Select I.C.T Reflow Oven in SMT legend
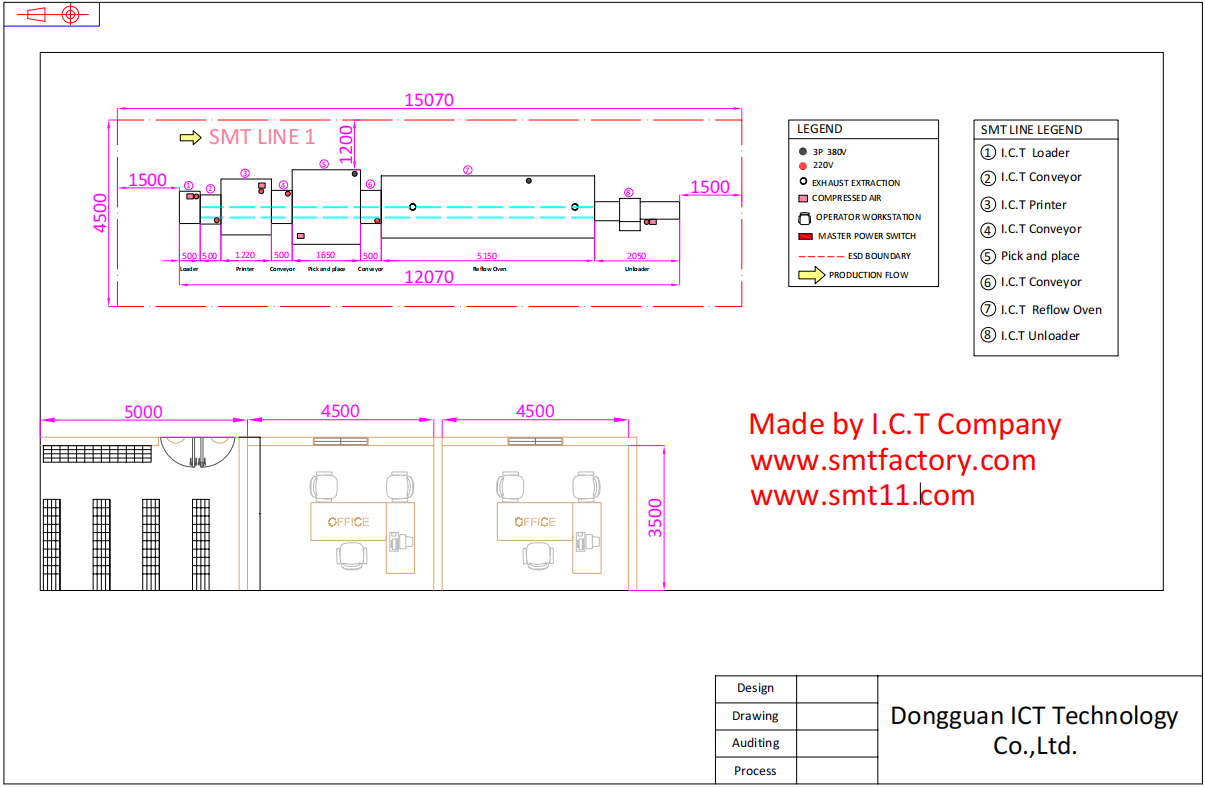Viewport: 1205px width, 787px height. [1050, 310]
